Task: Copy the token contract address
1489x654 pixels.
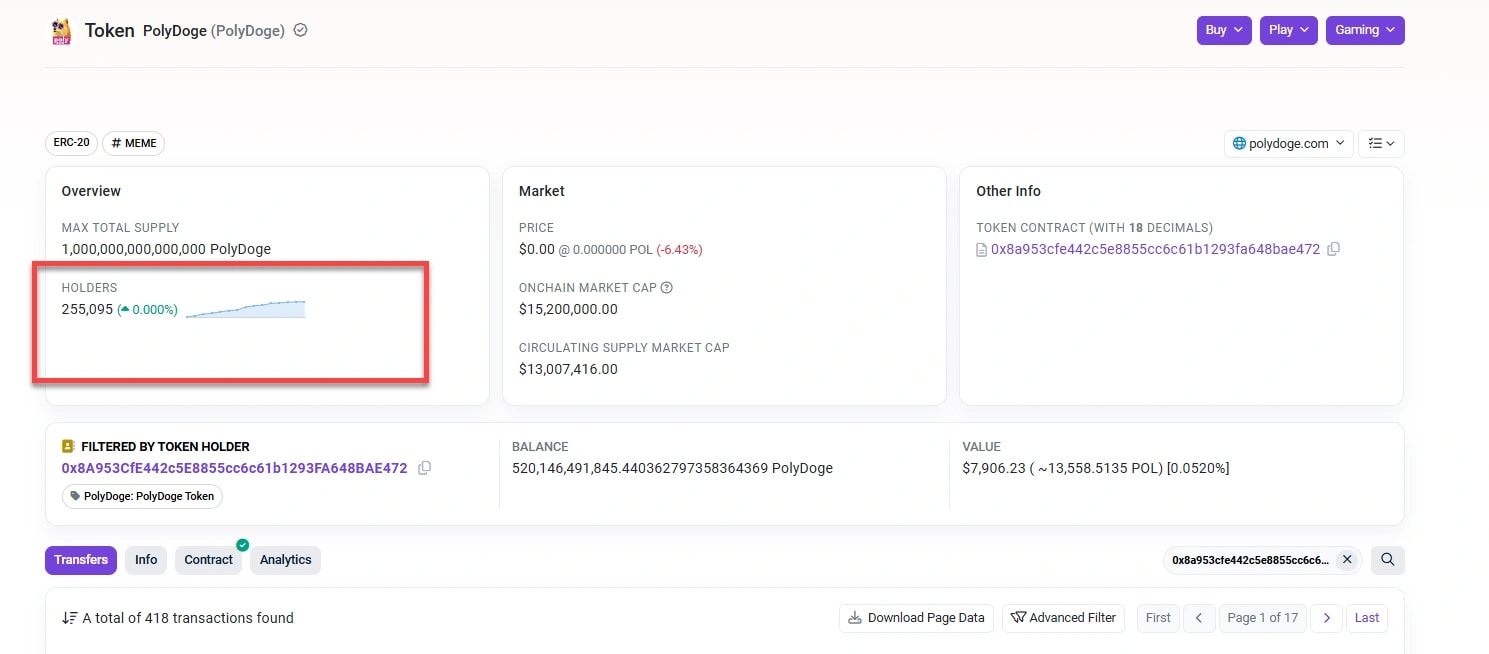Action: tap(1334, 249)
